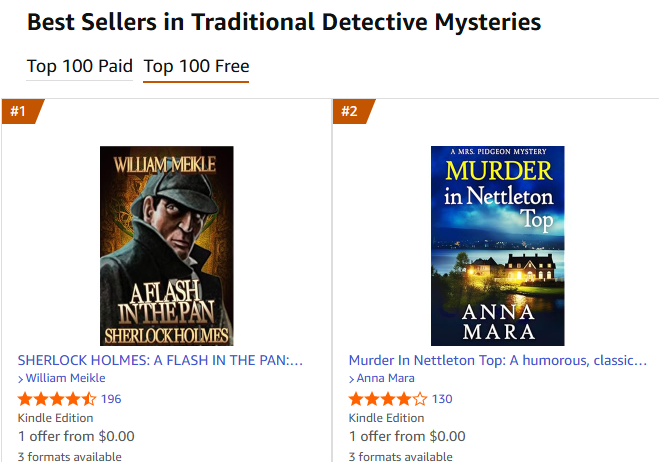This screenshot has height=462, width=659.
Task: View the 130 reviews count
Action: click(442, 399)
